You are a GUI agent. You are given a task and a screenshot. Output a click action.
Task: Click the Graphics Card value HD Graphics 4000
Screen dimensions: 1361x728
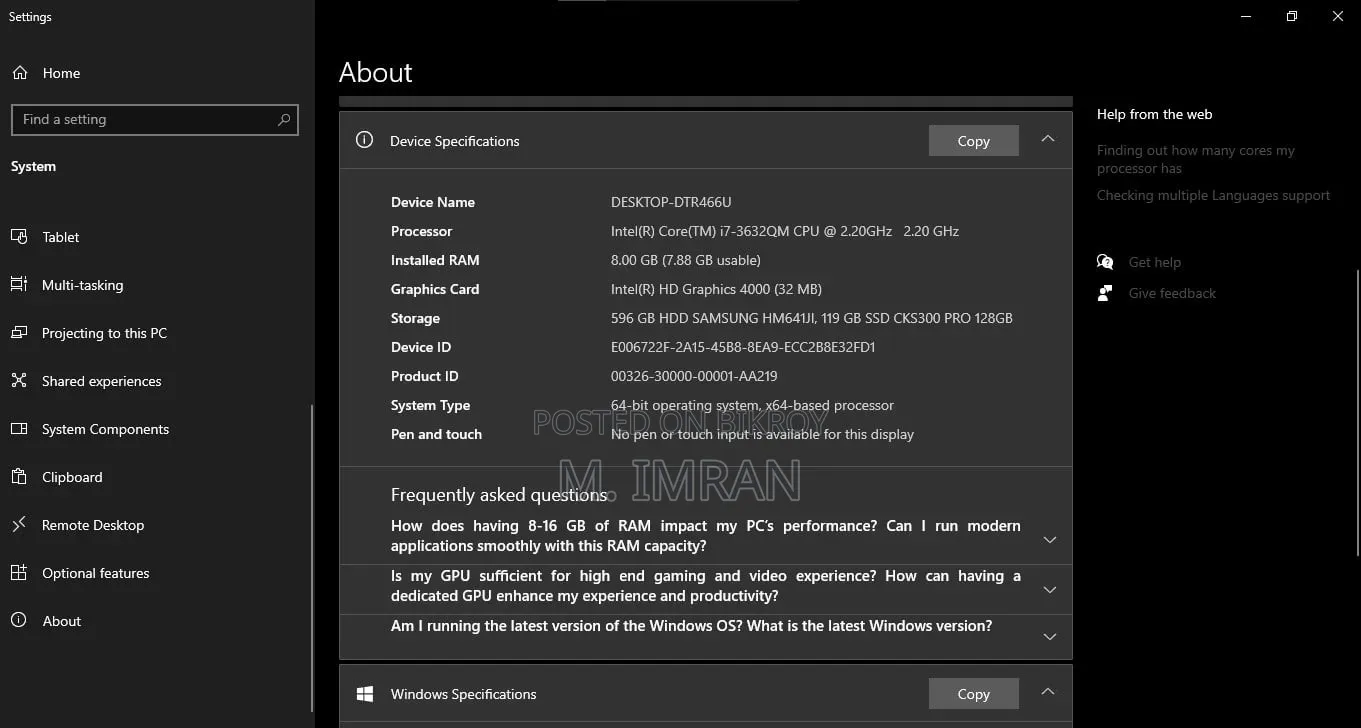(716, 289)
